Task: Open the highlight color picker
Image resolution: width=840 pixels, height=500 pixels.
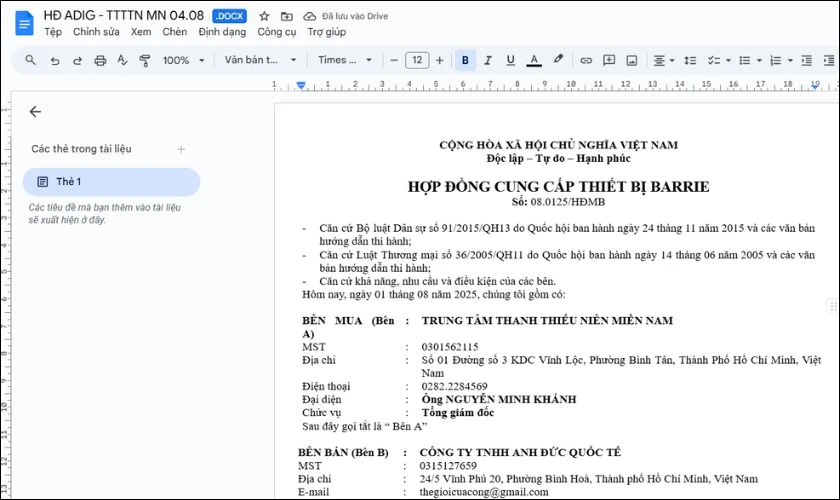Action: pos(558,59)
